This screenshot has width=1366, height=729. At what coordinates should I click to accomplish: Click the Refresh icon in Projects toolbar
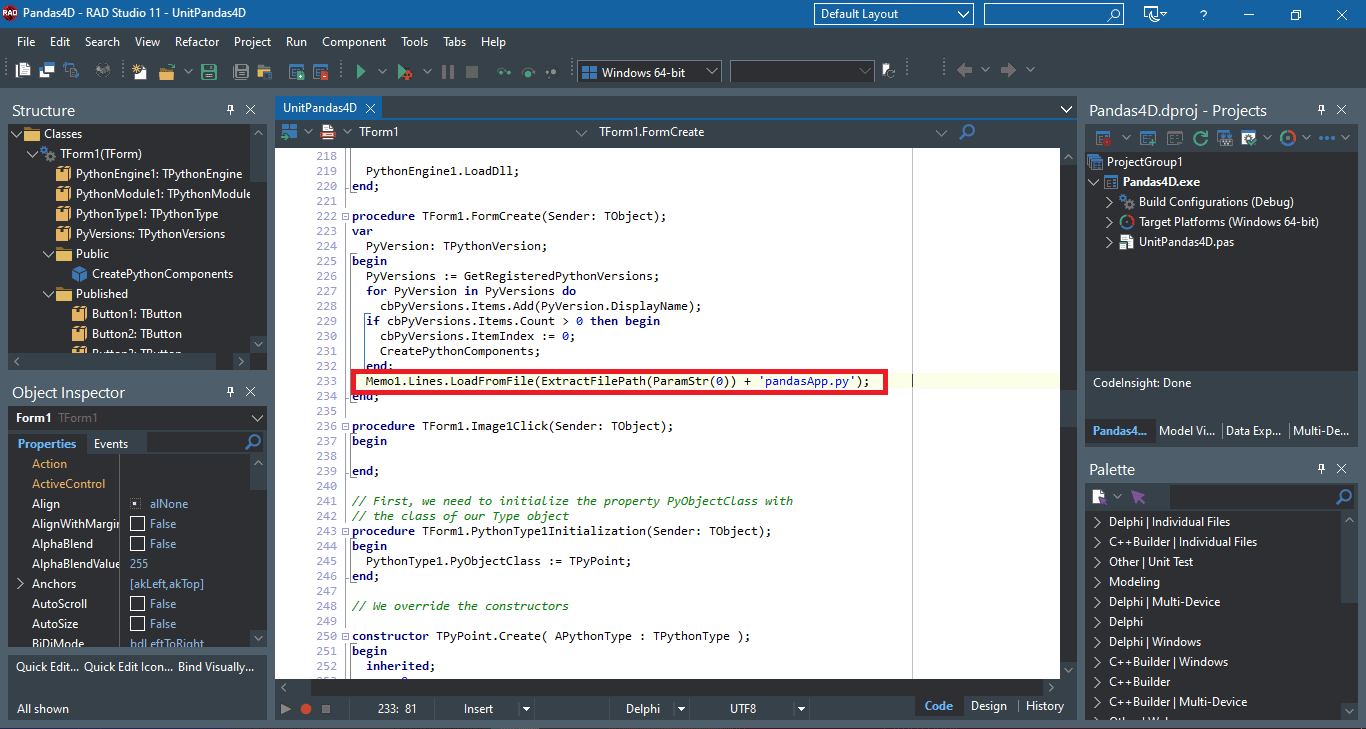pyautogui.click(x=1201, y=138)
